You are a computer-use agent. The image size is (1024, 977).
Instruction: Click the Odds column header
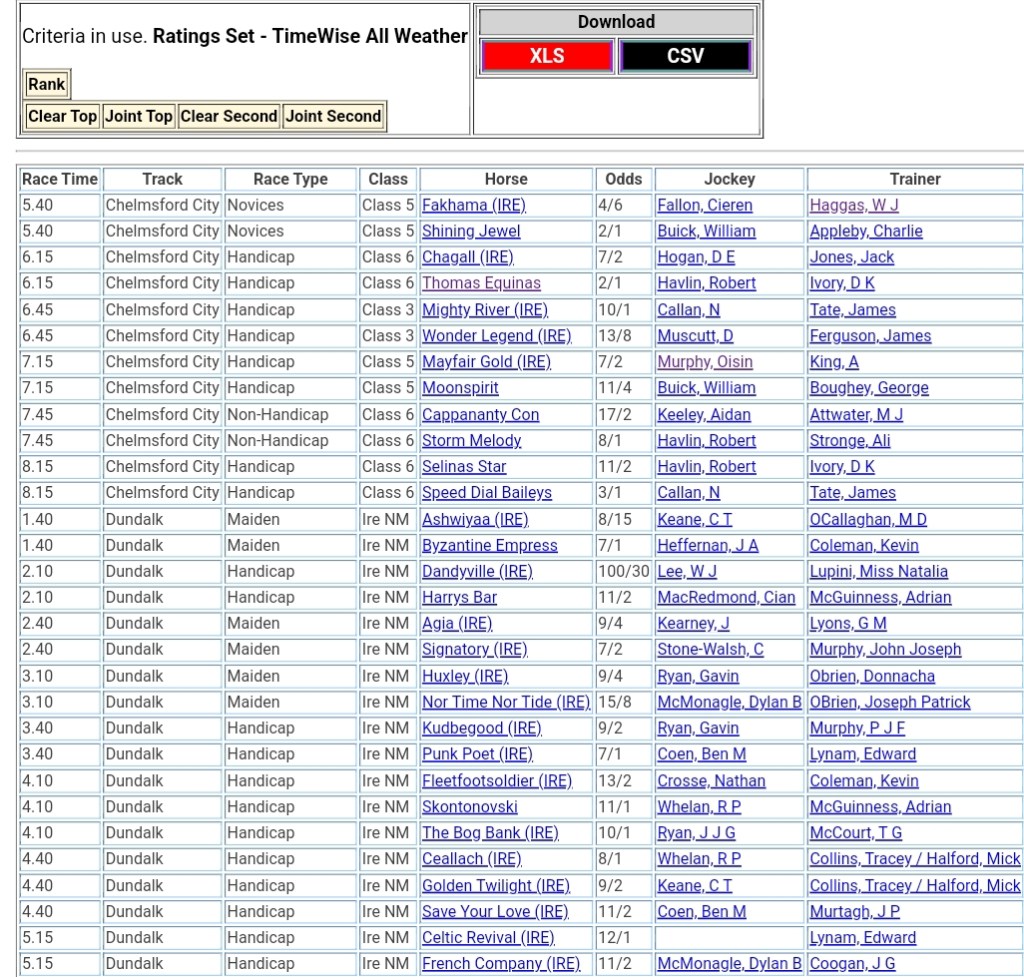point(624,179)
